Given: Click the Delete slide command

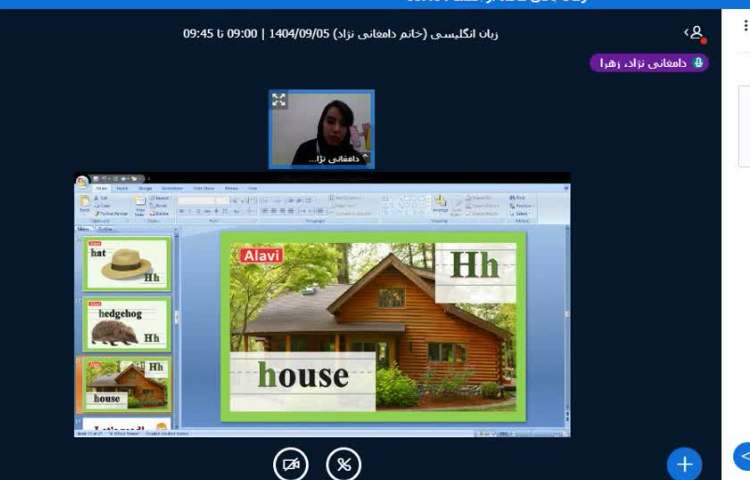Looking at the screenshot, I should tap(159, 213).
